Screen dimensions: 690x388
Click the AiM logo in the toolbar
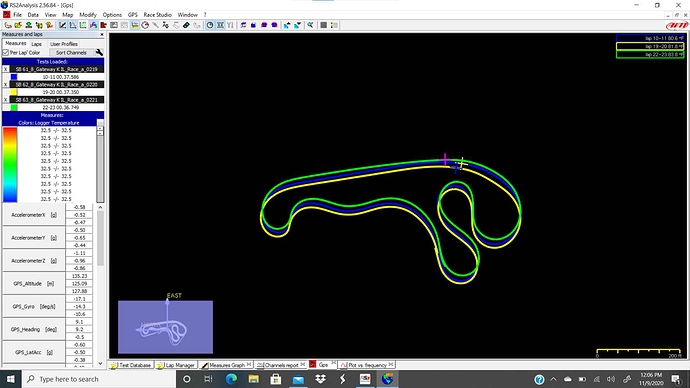point(677,25)
